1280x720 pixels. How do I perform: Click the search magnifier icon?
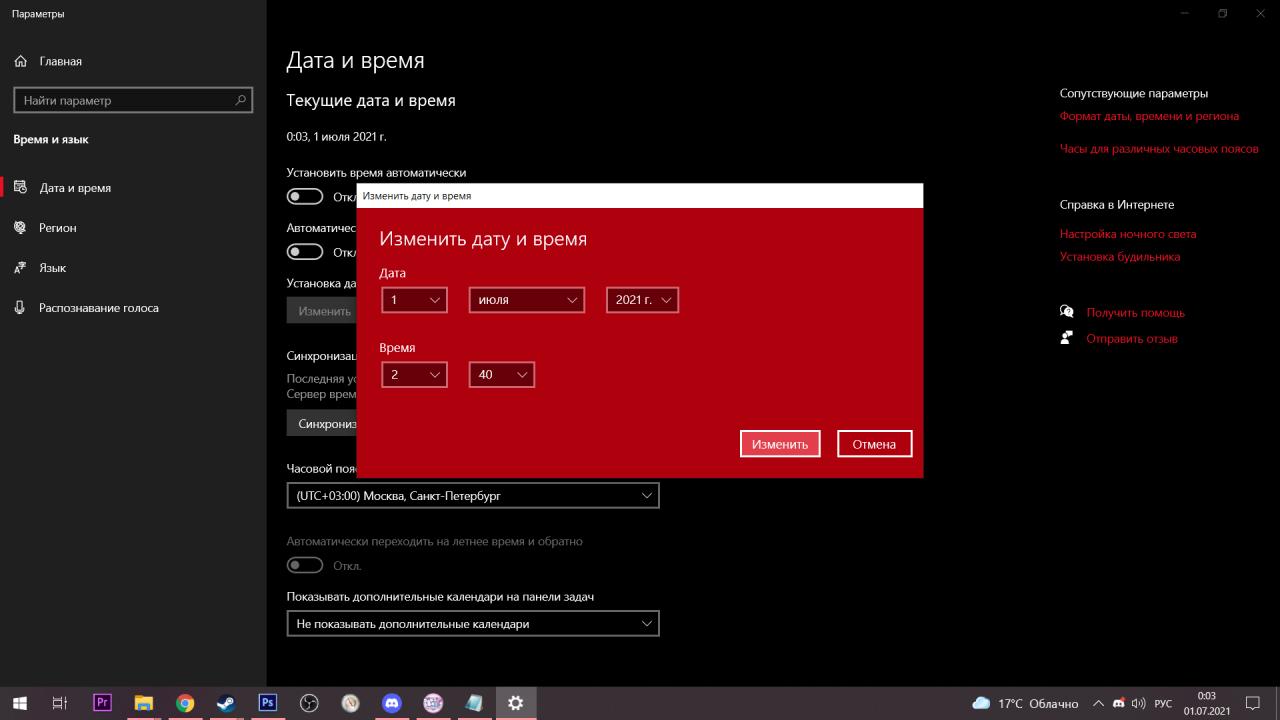(x=240, y=100)
